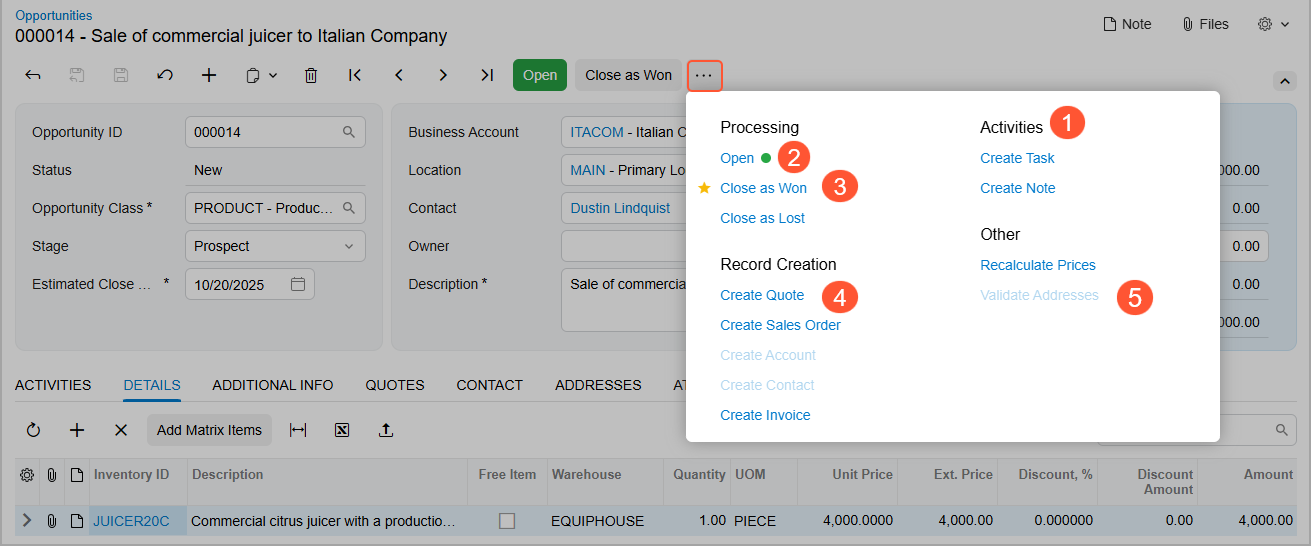Select Close as Lost menu item
This screenshot has width=1311, height=546.
click(762, 218)
